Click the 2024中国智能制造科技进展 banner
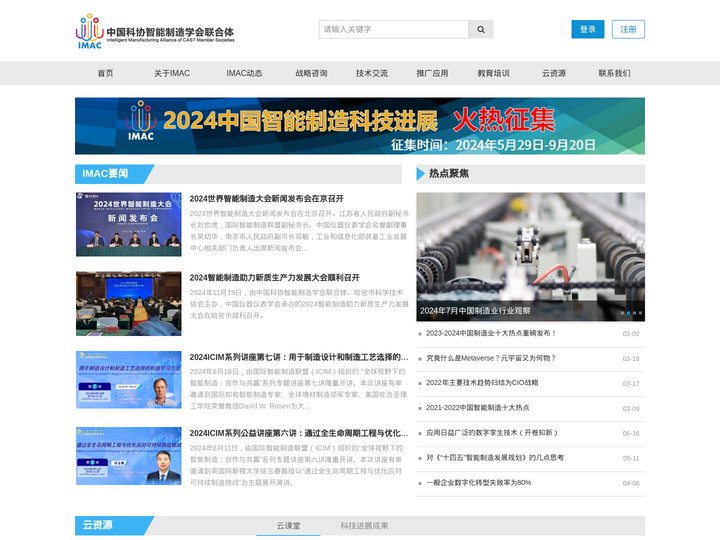The width and height of the screenshot is (720, 540). point(360,126)
